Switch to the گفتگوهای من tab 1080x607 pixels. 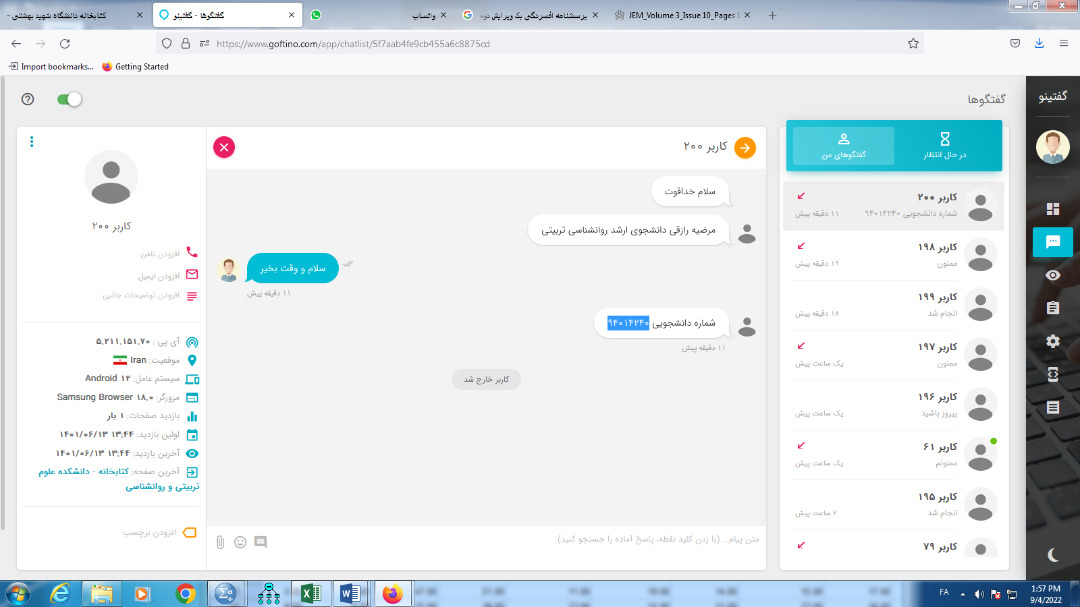pyautogui.click(x=842, y=146)
